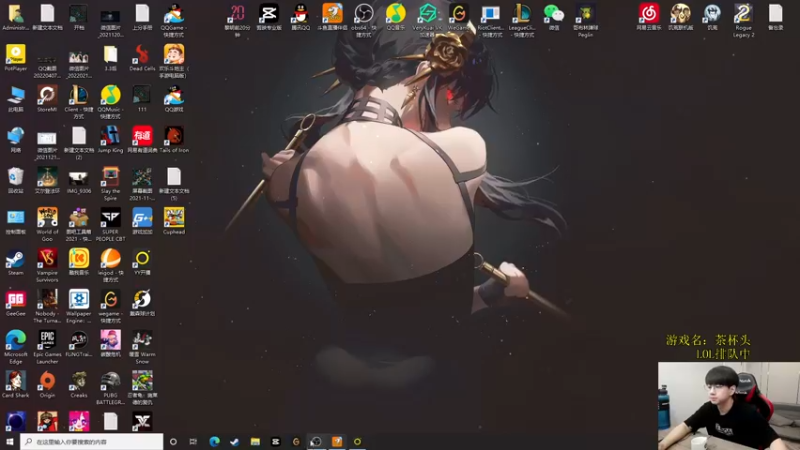Screen dimensions: 800x450
Task: Open the Tencent QQ penguin shortcut
Action: [x=301, y=17]
